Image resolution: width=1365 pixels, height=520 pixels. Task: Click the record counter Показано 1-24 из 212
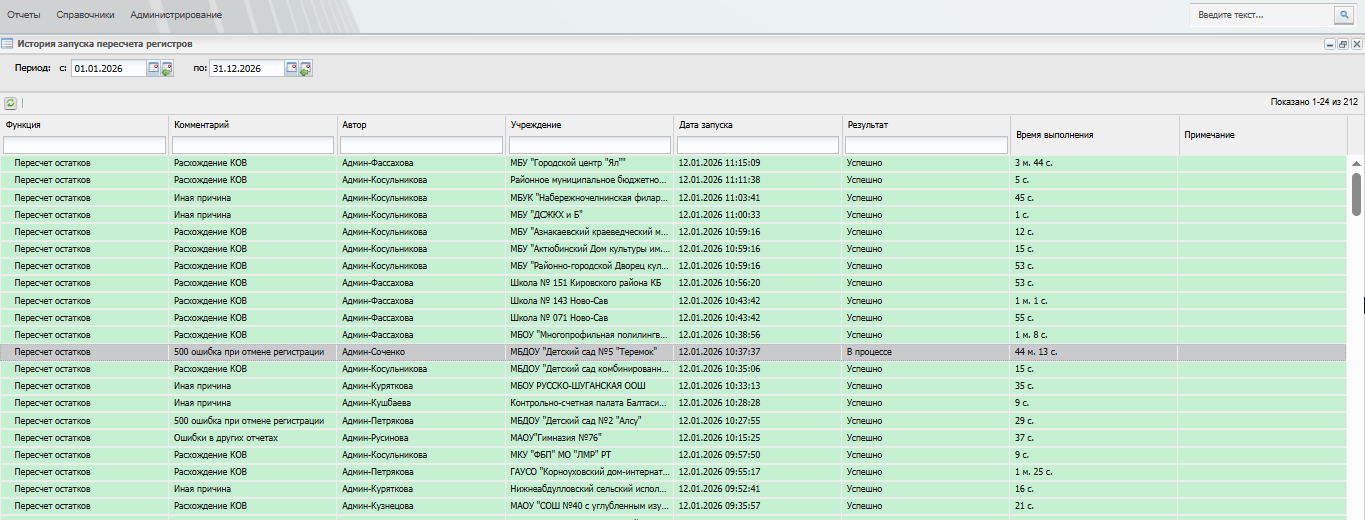tap(1314, 102)
